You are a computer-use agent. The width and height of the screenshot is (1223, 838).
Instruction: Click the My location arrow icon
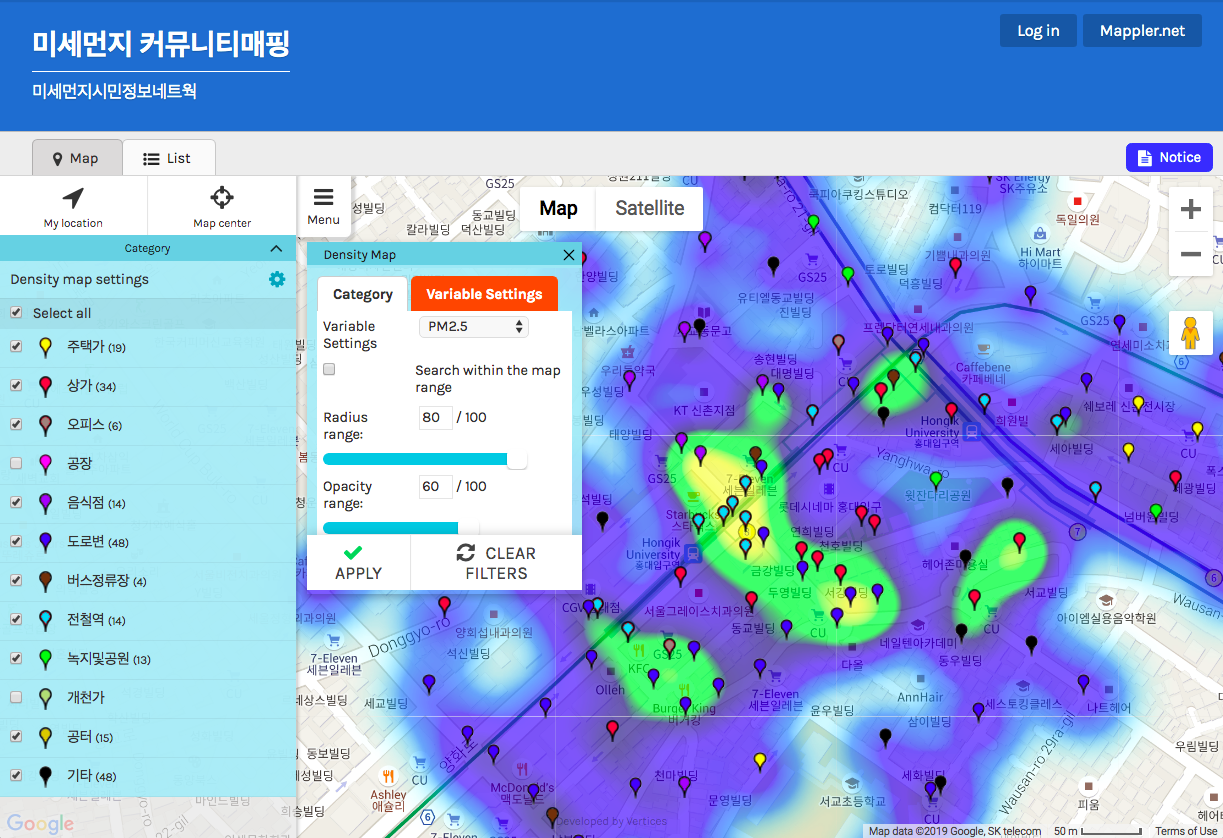click(73, 197)
